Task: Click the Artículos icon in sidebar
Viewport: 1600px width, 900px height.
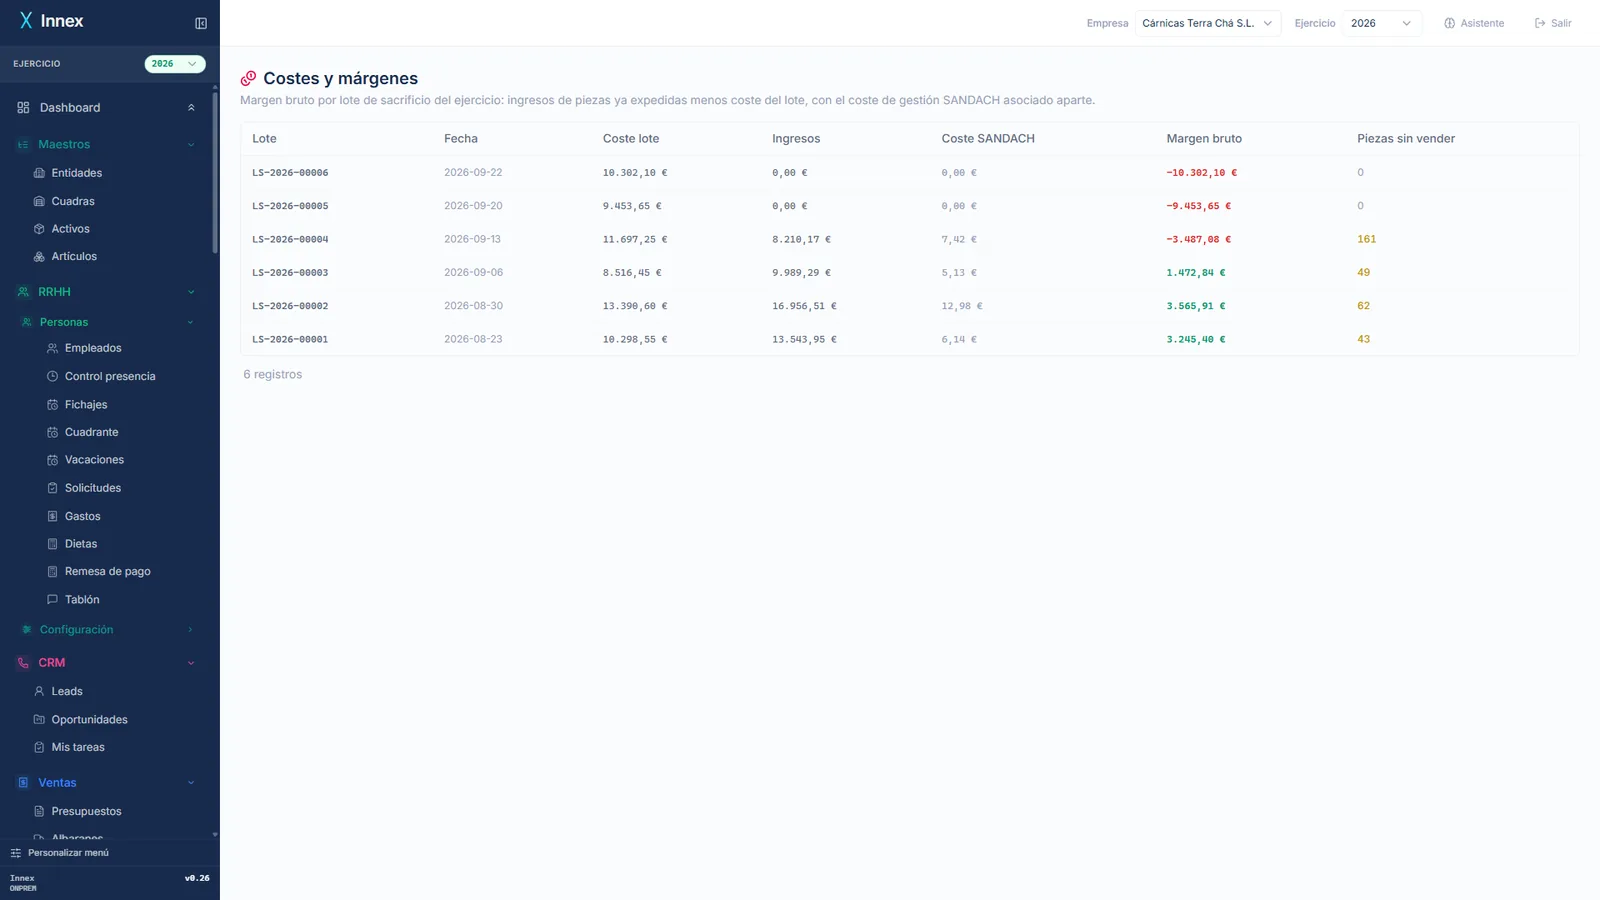Action: click(x=39, y=257)
